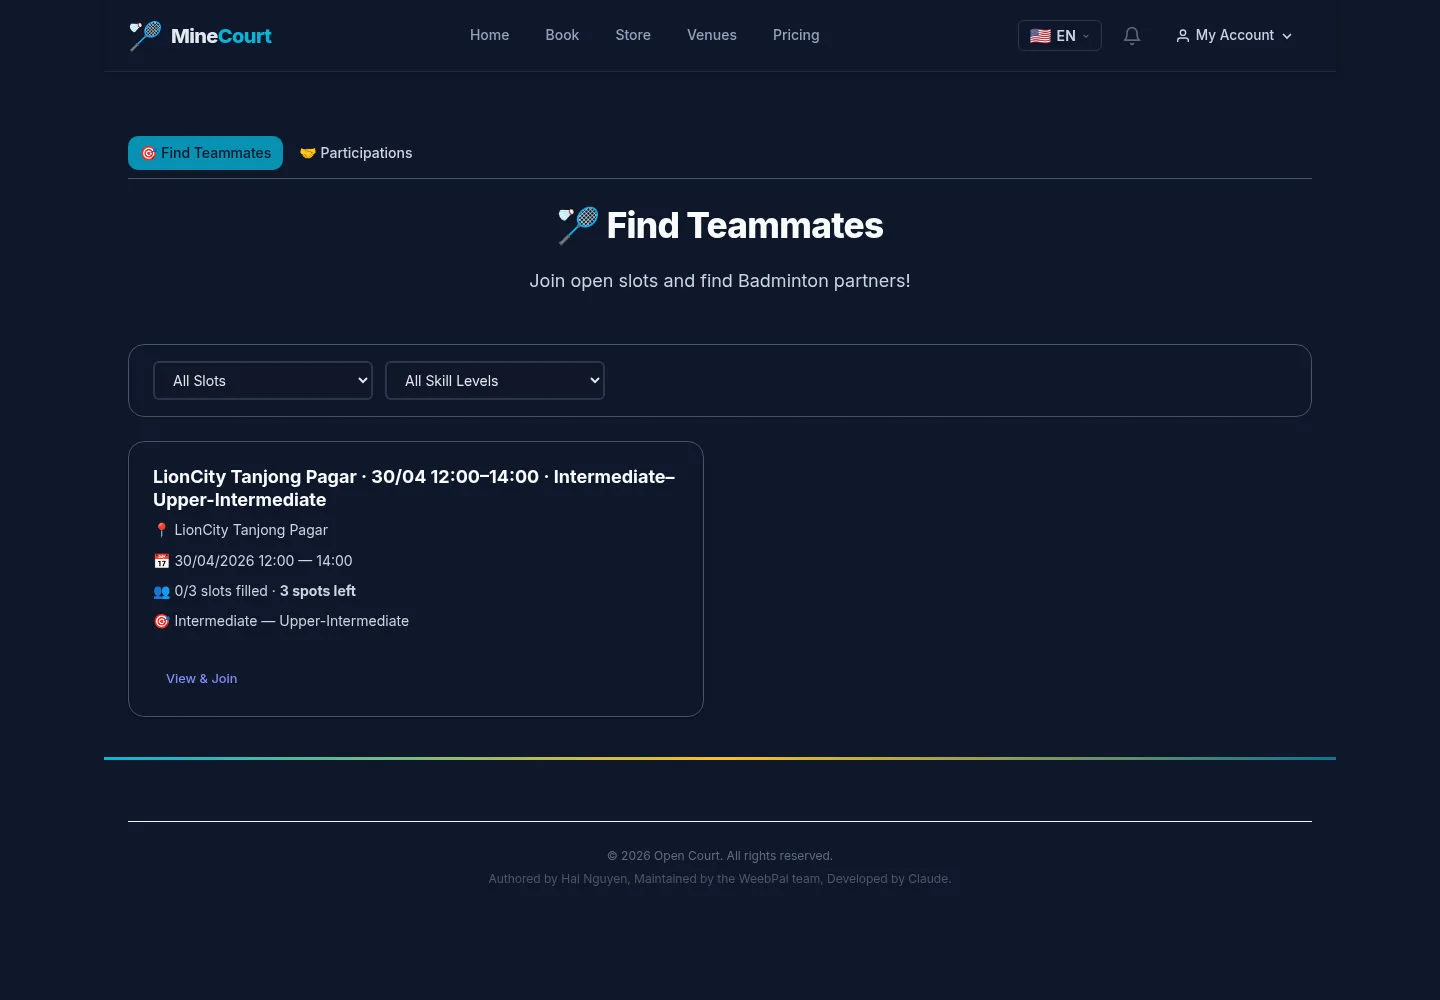Expand the My Account menu
This screenshot has height=1000, width=1440.
point(1234,36)
